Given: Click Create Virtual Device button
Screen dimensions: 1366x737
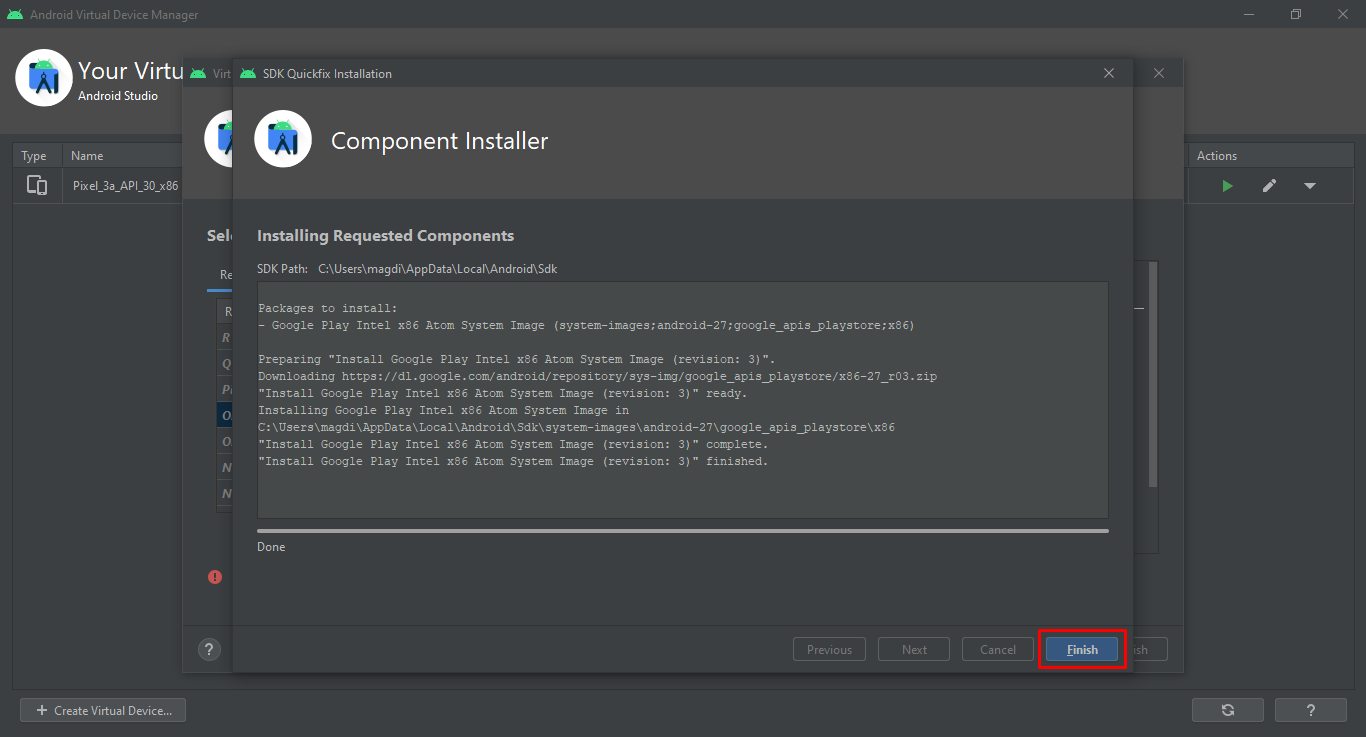Looking at the screenshot, I should (x=103, y=710).
